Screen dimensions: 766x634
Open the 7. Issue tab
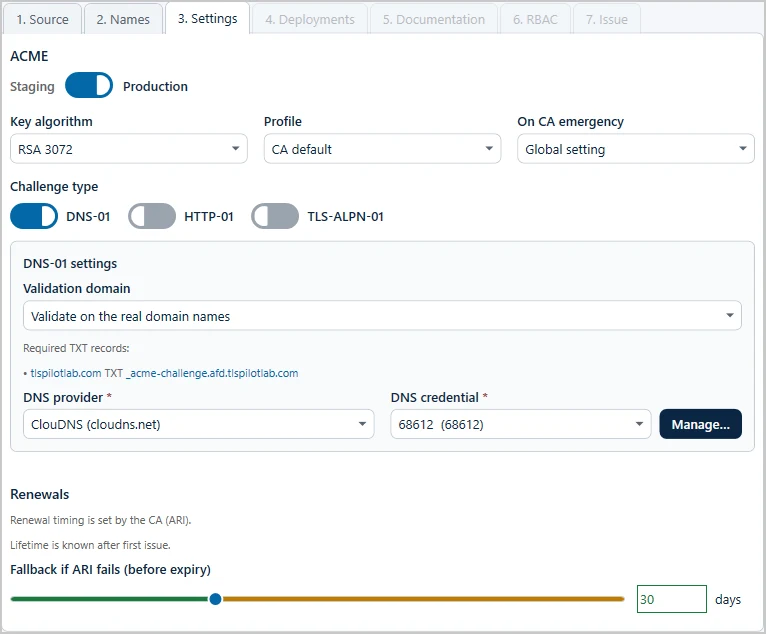click(x=607, y=20)
